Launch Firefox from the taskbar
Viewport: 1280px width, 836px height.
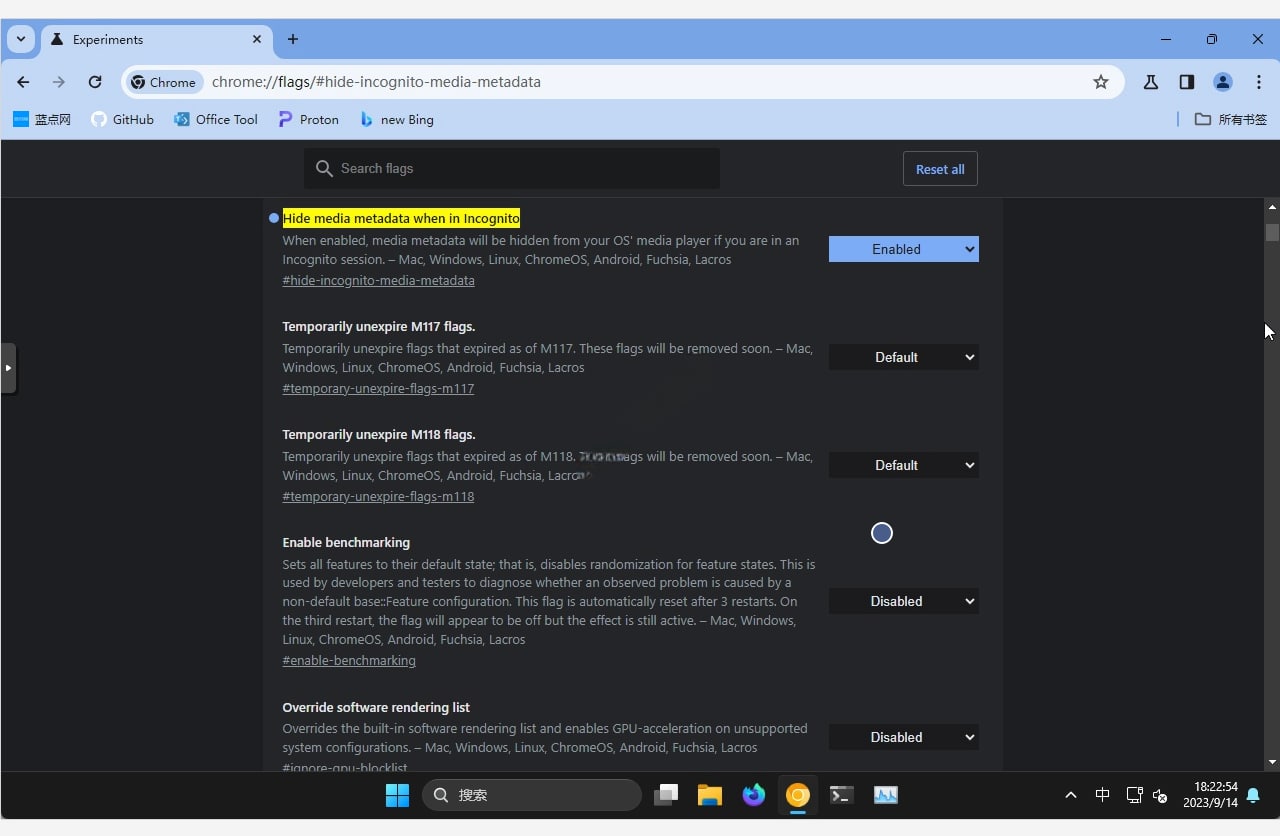[x=753, y=795]
